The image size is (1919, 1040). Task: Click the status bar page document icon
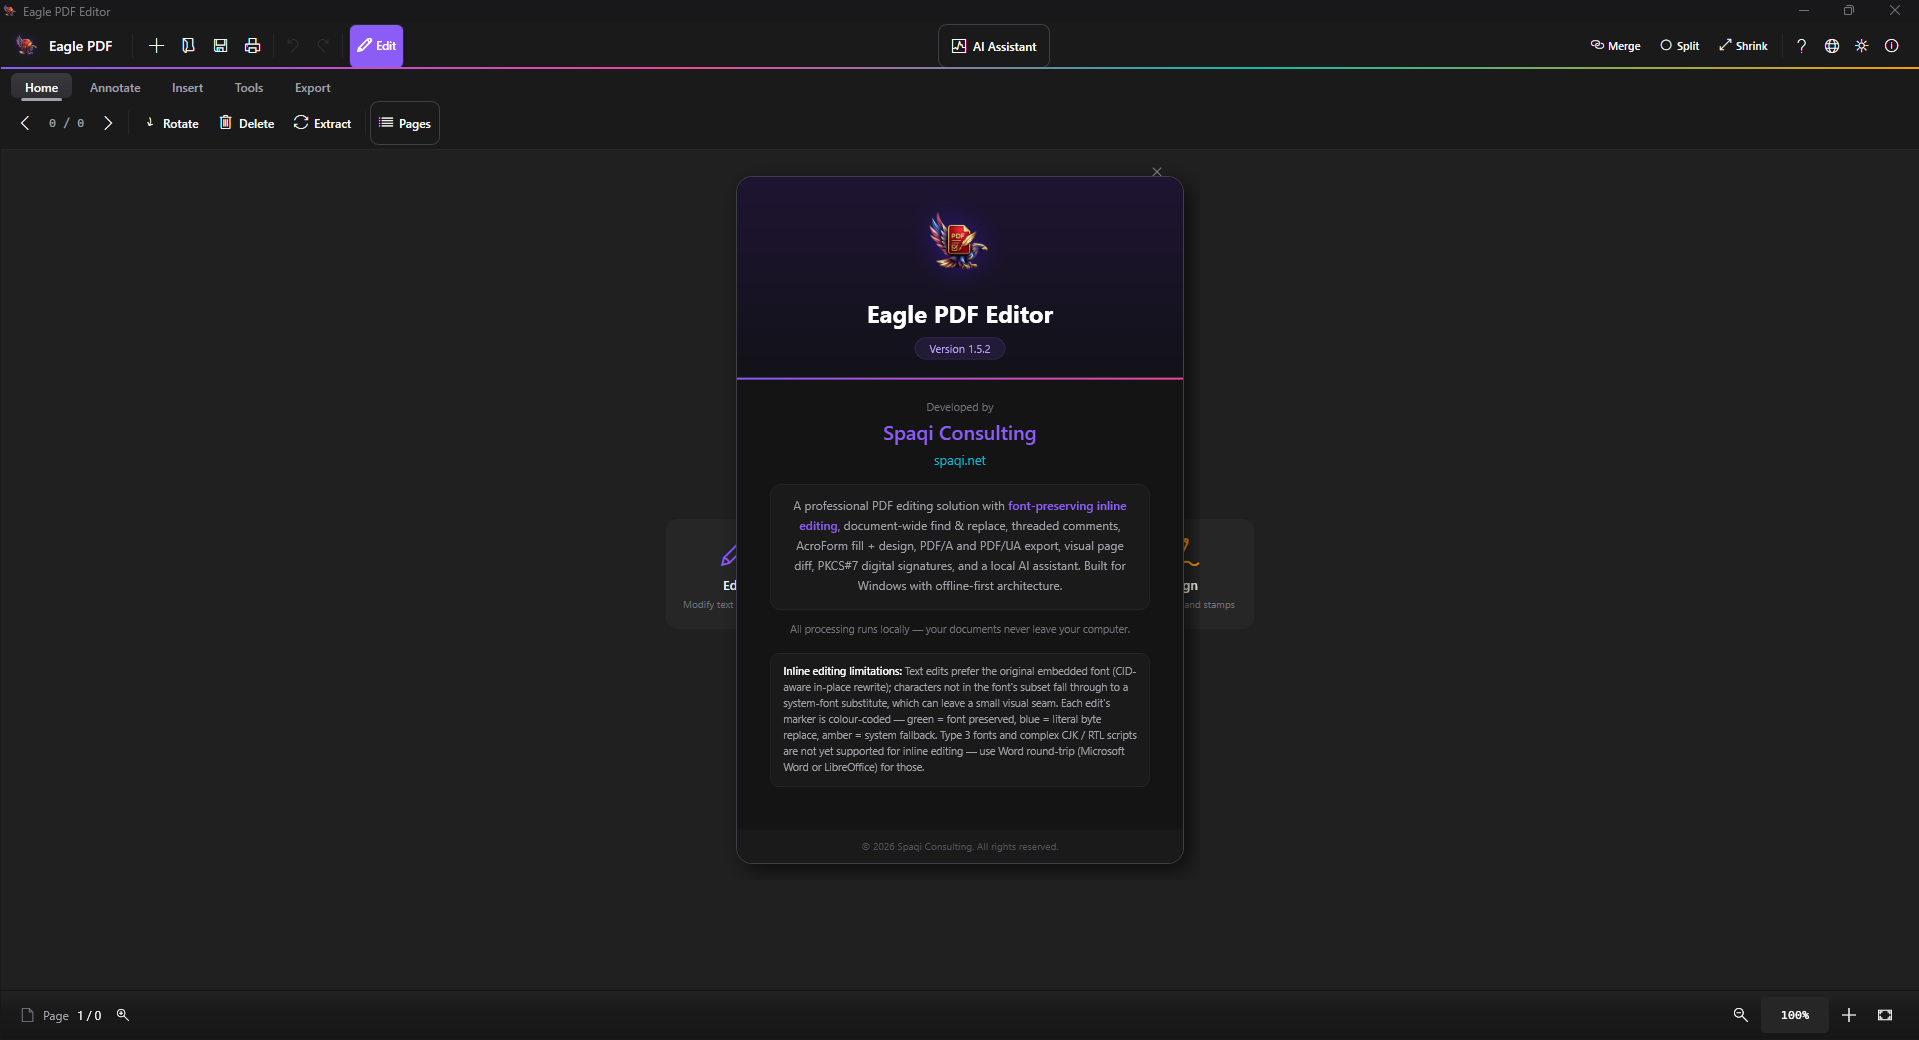(x=28, y=1015)
